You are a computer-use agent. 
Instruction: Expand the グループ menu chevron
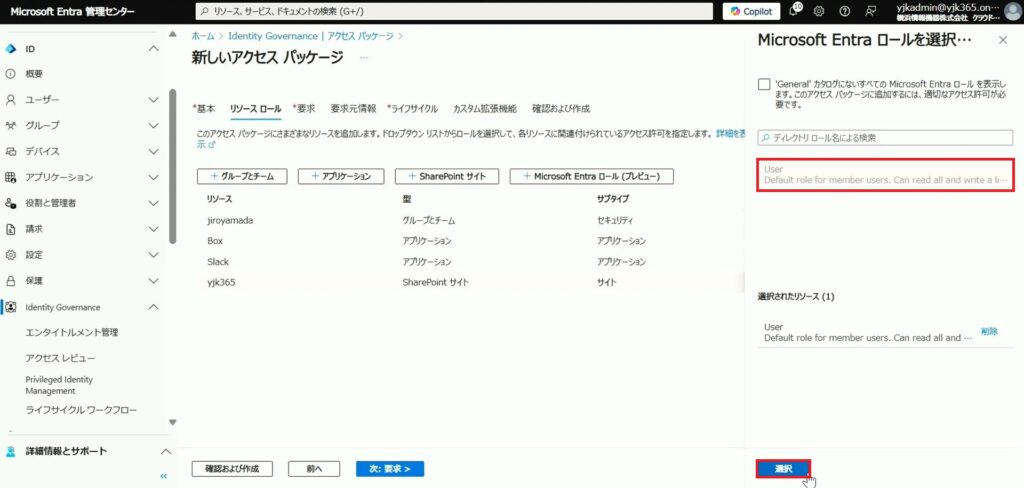coord(153,125)
